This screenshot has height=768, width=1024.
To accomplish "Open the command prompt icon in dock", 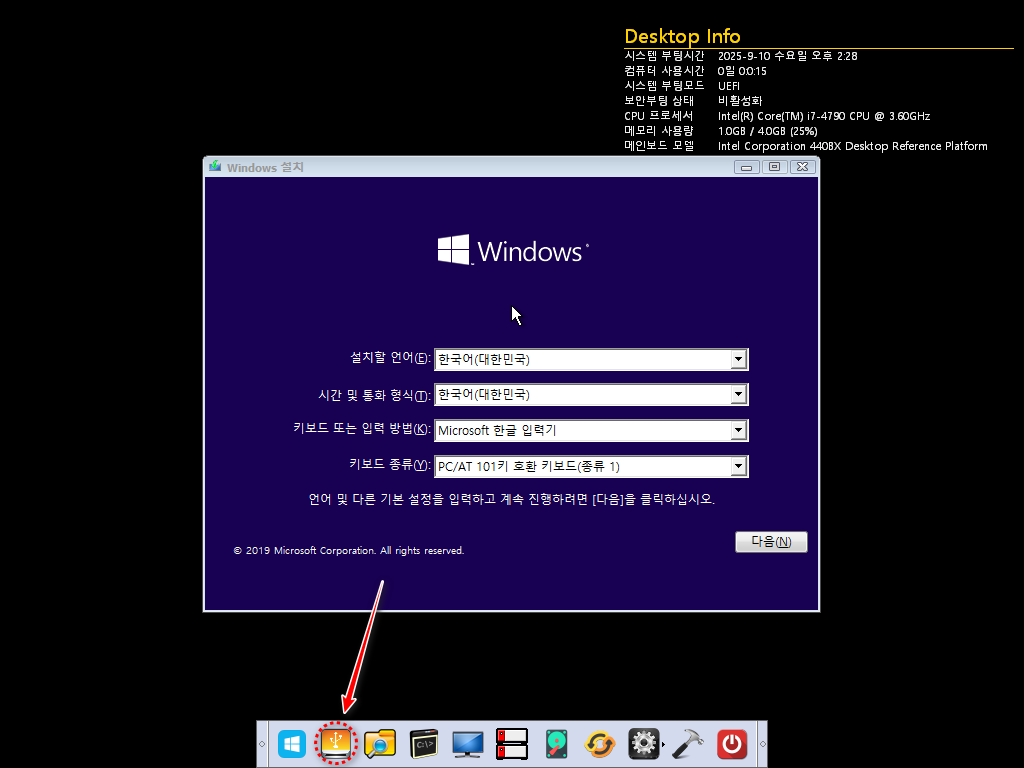I will 424,744.
